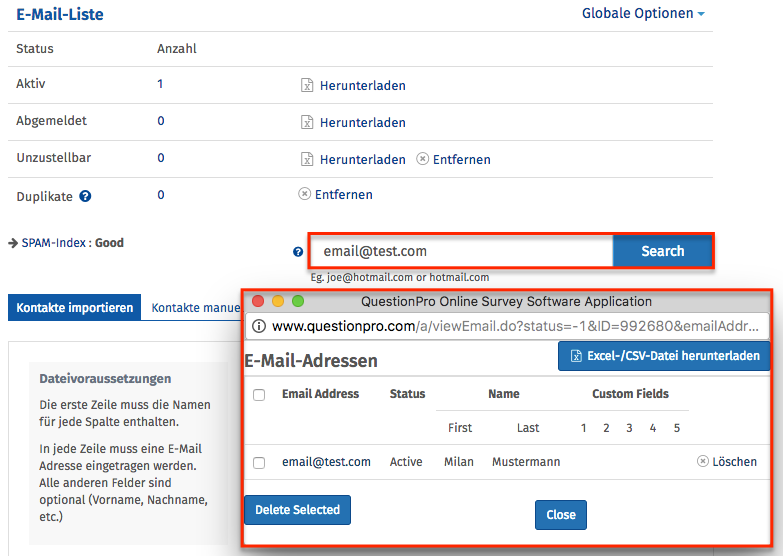Click the Dateivoraussetzungen heading
This screenshot has width=783, height=556.
coord(105,379)
